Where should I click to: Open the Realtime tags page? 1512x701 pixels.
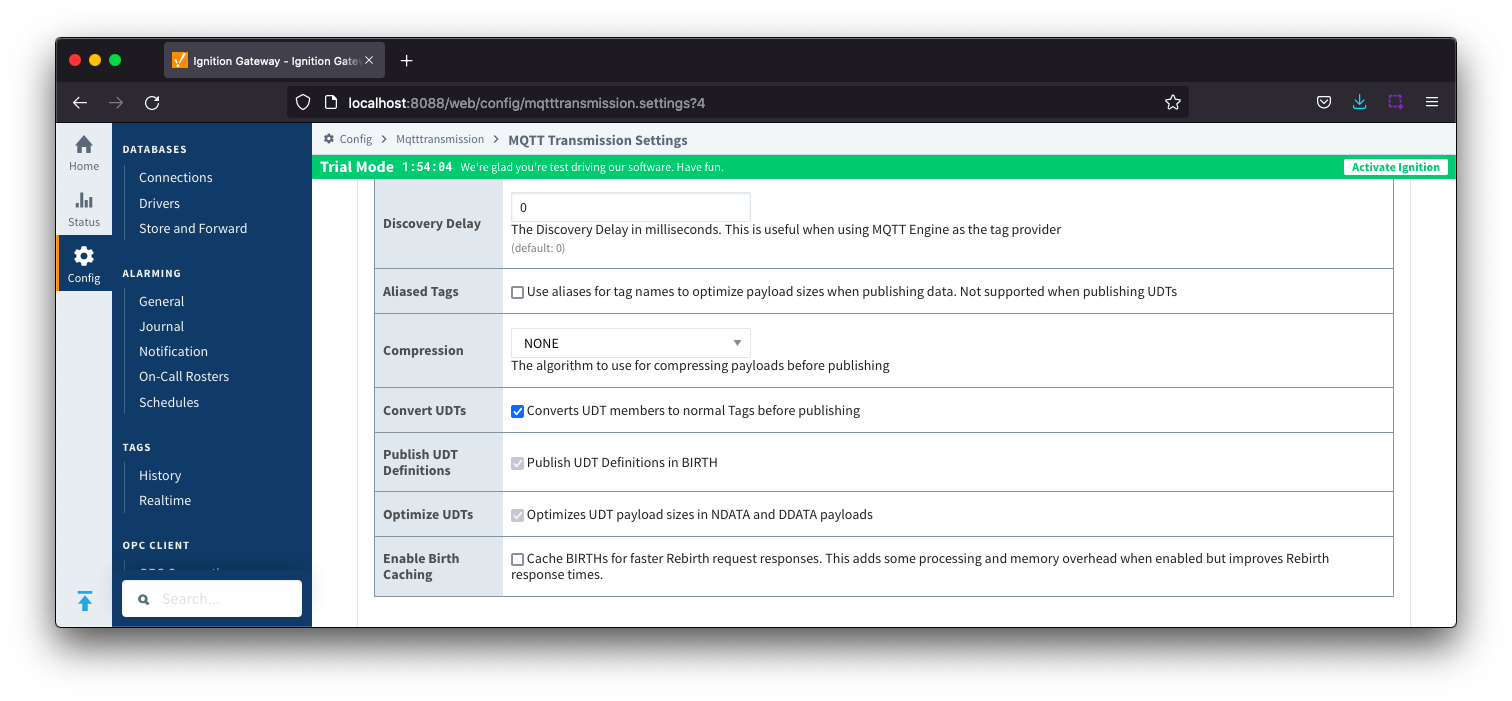(x=165, y=500)
